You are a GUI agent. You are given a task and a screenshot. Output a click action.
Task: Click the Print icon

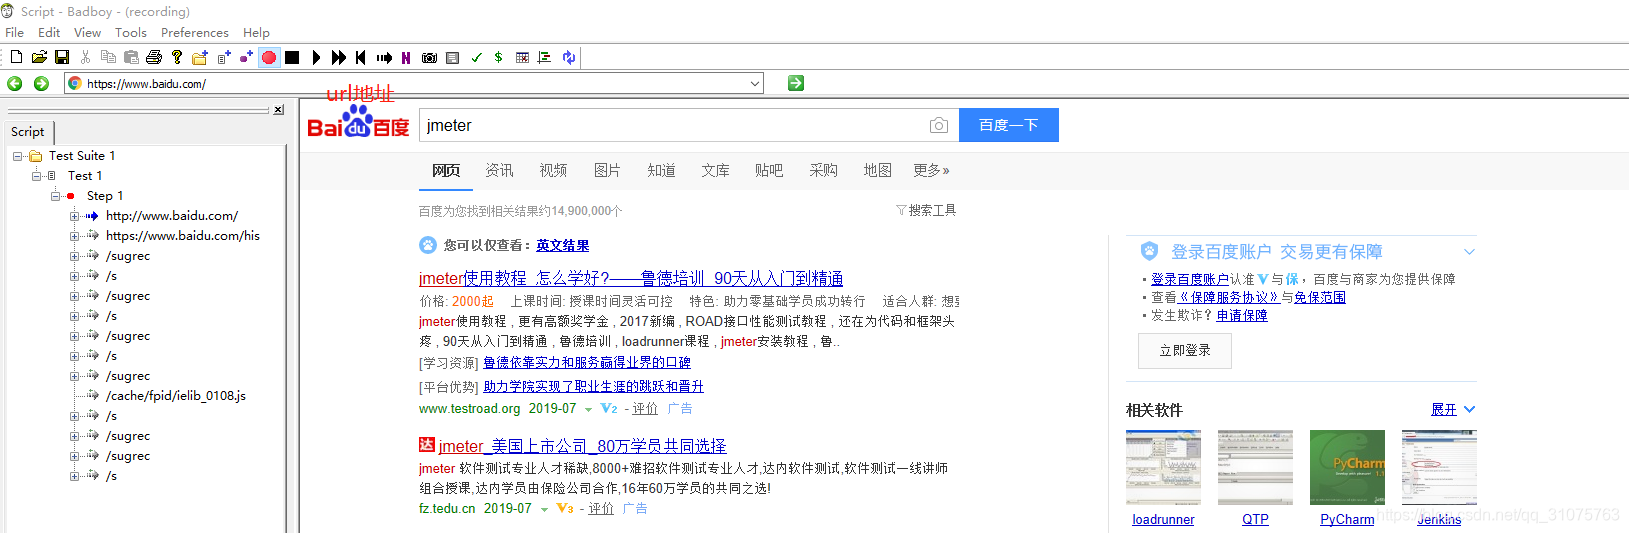coord(154,57)
